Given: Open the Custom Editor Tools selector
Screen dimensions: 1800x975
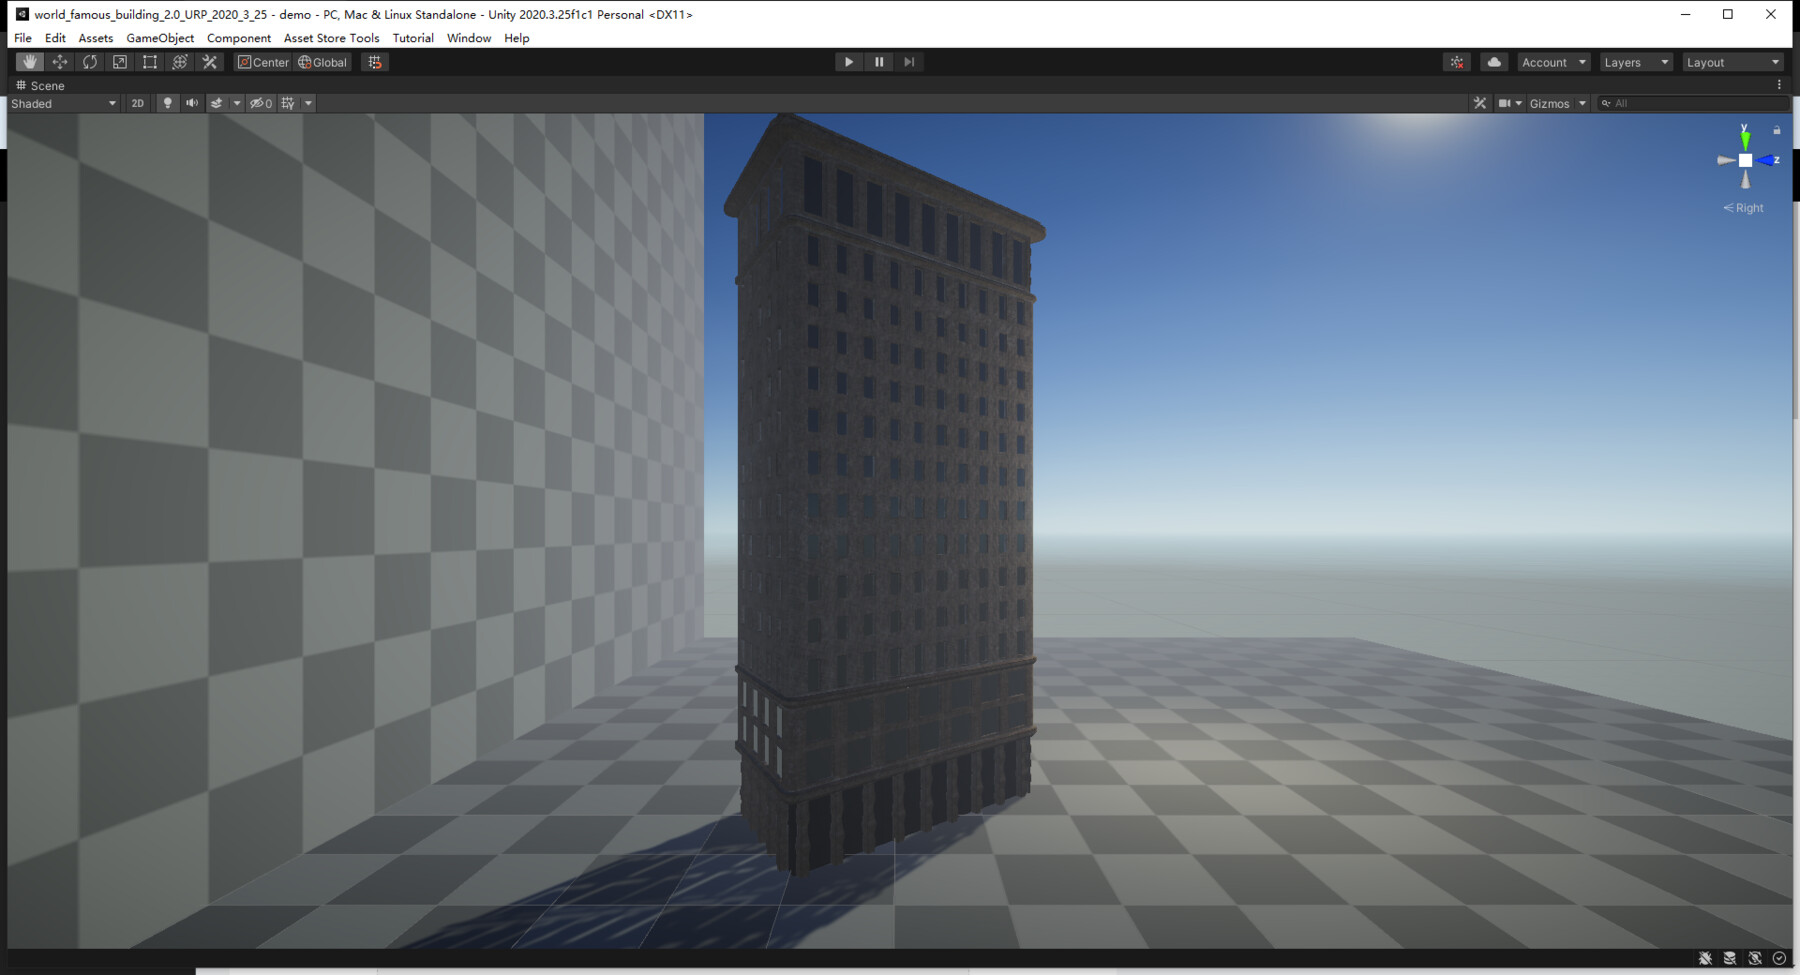Looking at the screenshot, I should (209, 61).
